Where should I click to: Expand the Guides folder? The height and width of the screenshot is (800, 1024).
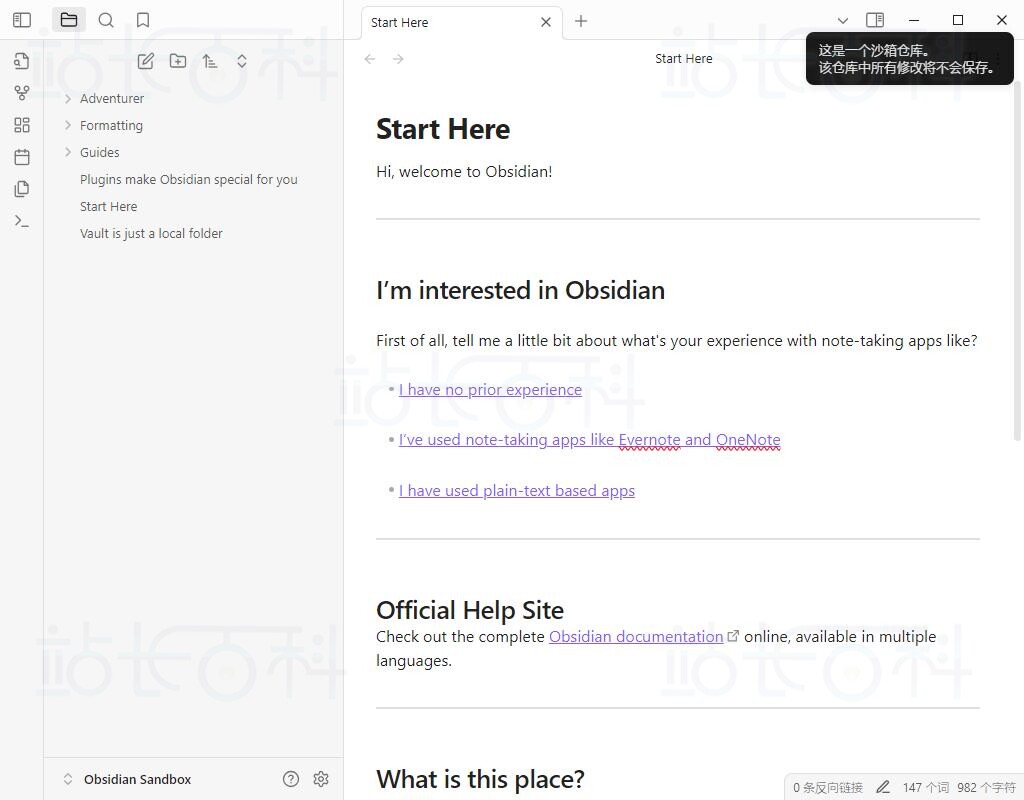pos(99,152)
